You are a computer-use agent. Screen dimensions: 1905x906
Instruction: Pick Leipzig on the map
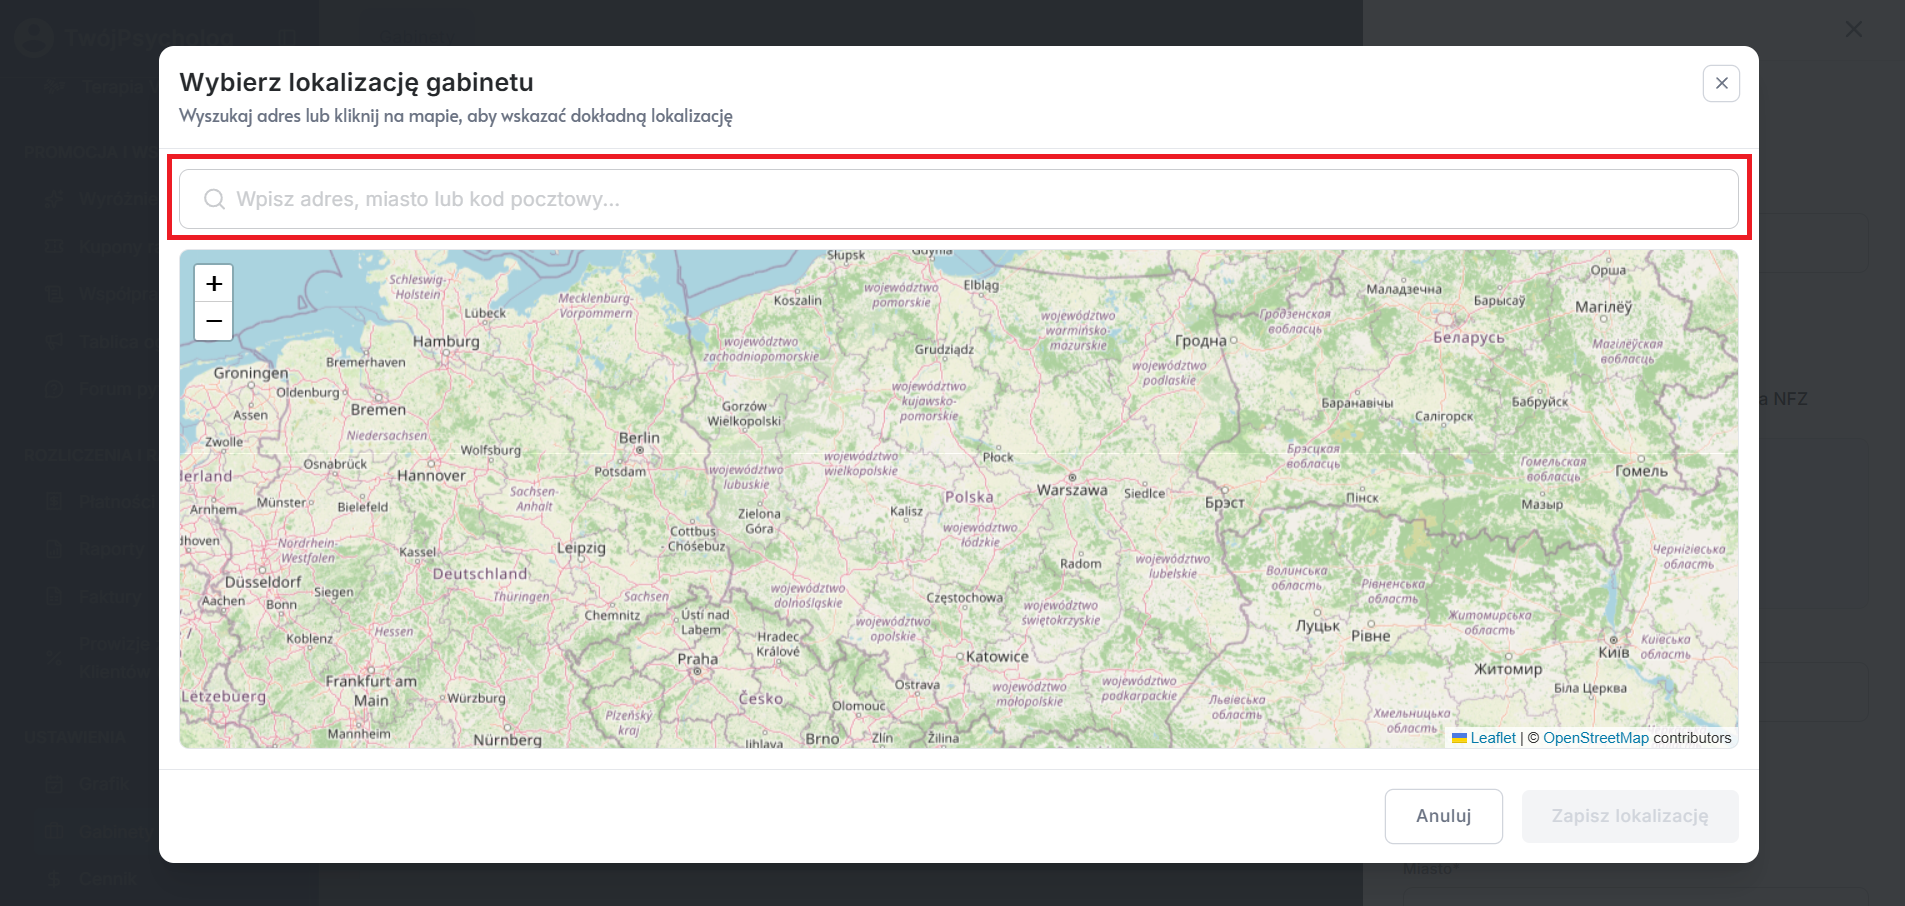[x=581, y=548]
